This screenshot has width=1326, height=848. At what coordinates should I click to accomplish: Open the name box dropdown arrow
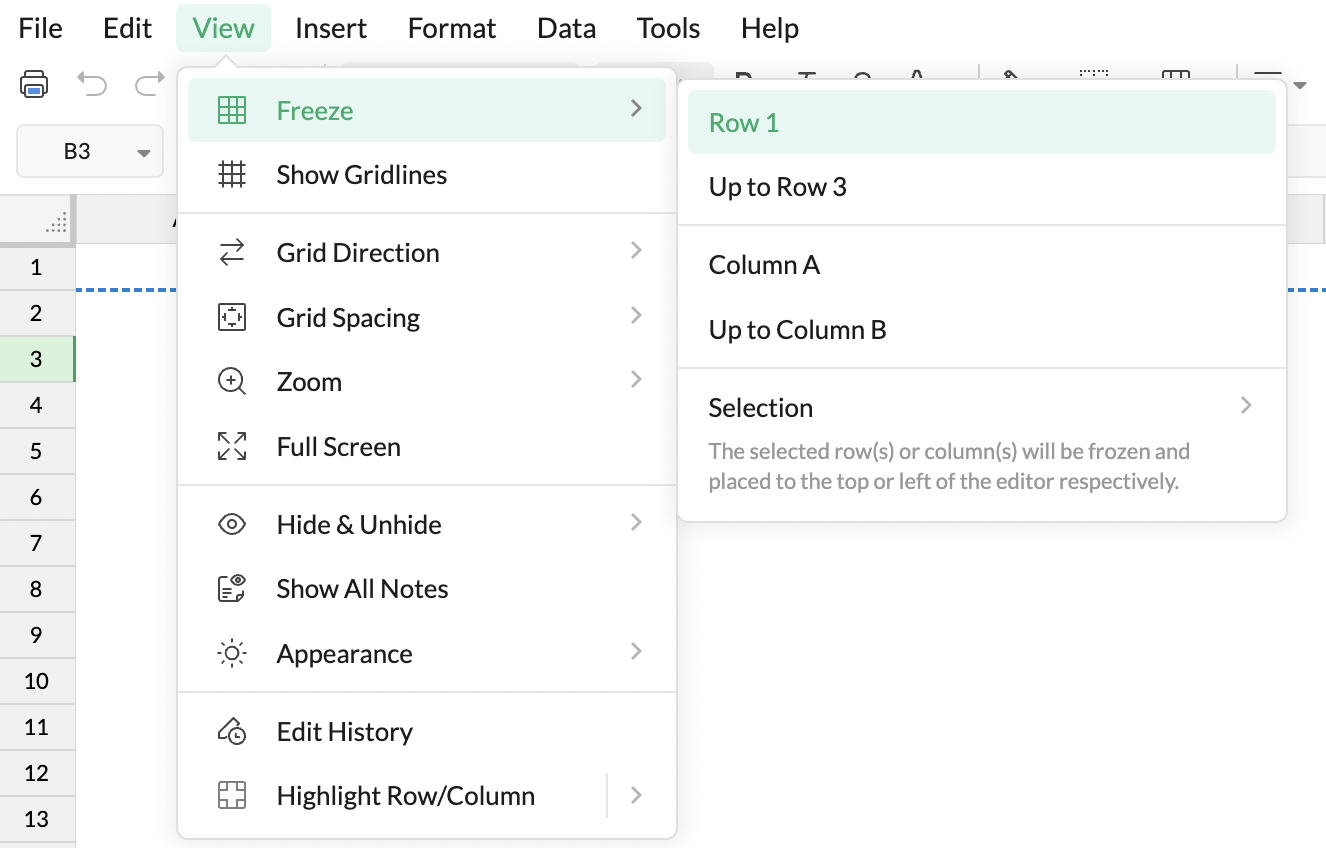click(x=143, y=153)
